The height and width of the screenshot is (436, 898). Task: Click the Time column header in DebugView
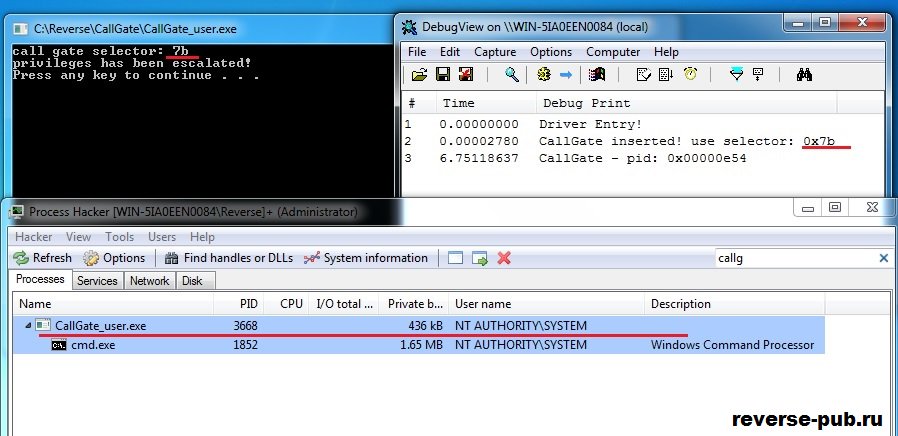point(486,103)
